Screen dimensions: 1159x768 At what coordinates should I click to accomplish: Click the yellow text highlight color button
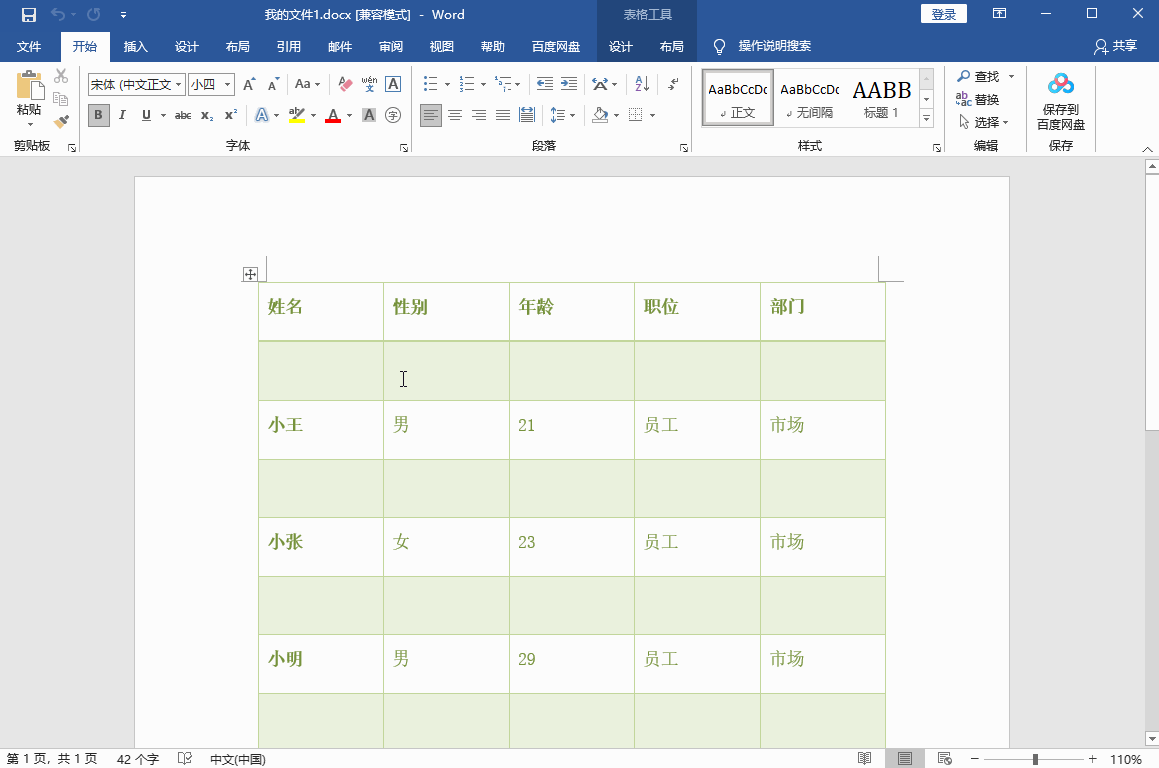297,115
